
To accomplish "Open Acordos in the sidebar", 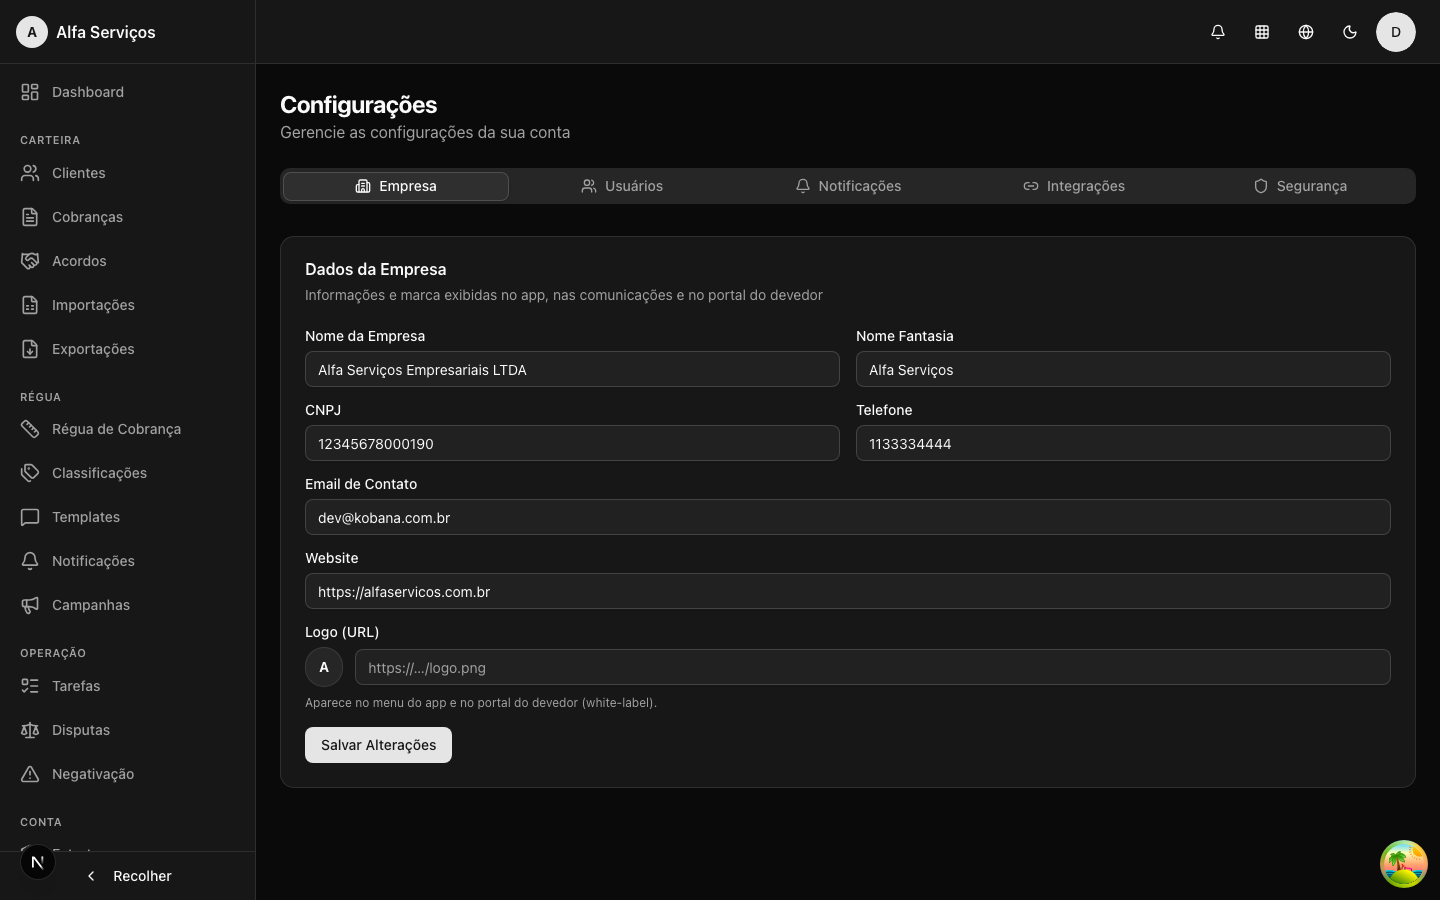I will pos(128,261).
